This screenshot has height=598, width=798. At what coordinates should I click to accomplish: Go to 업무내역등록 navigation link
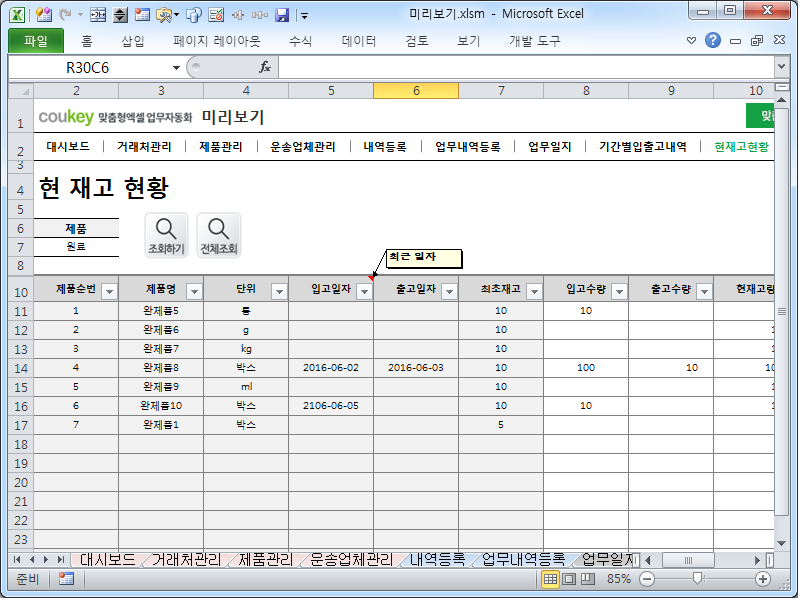pos(468,147)
